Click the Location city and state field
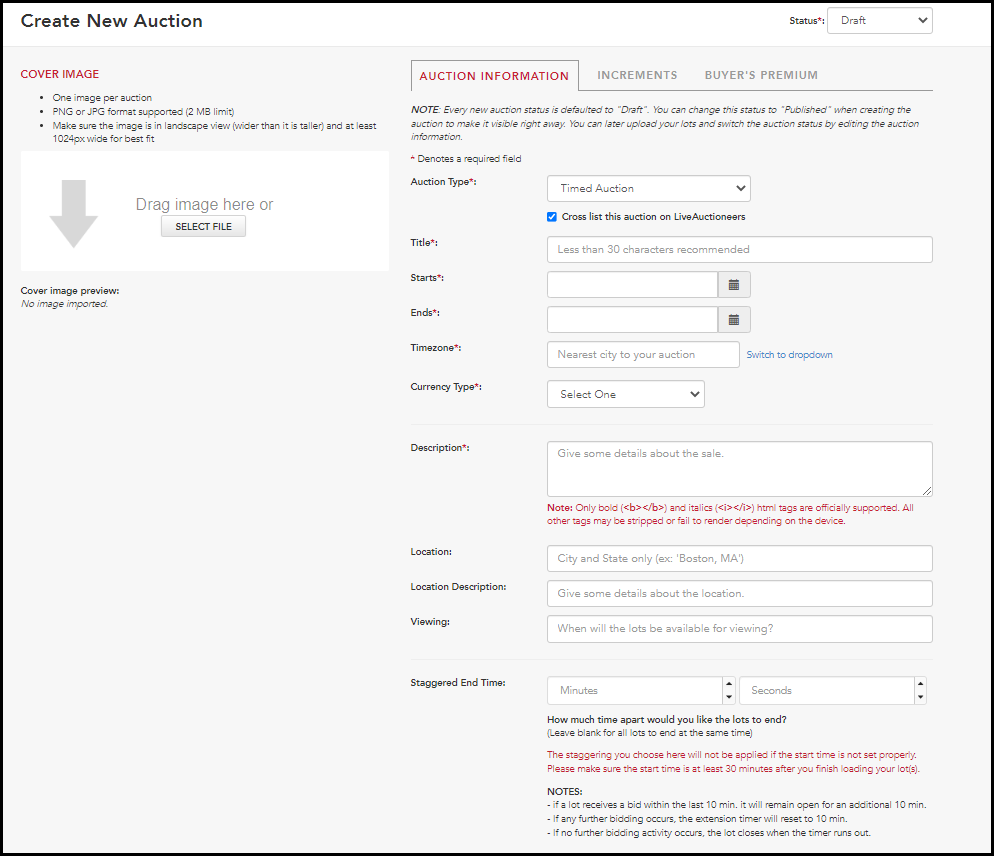Viewport: 994px width, 856px height. tap(740, 559)
